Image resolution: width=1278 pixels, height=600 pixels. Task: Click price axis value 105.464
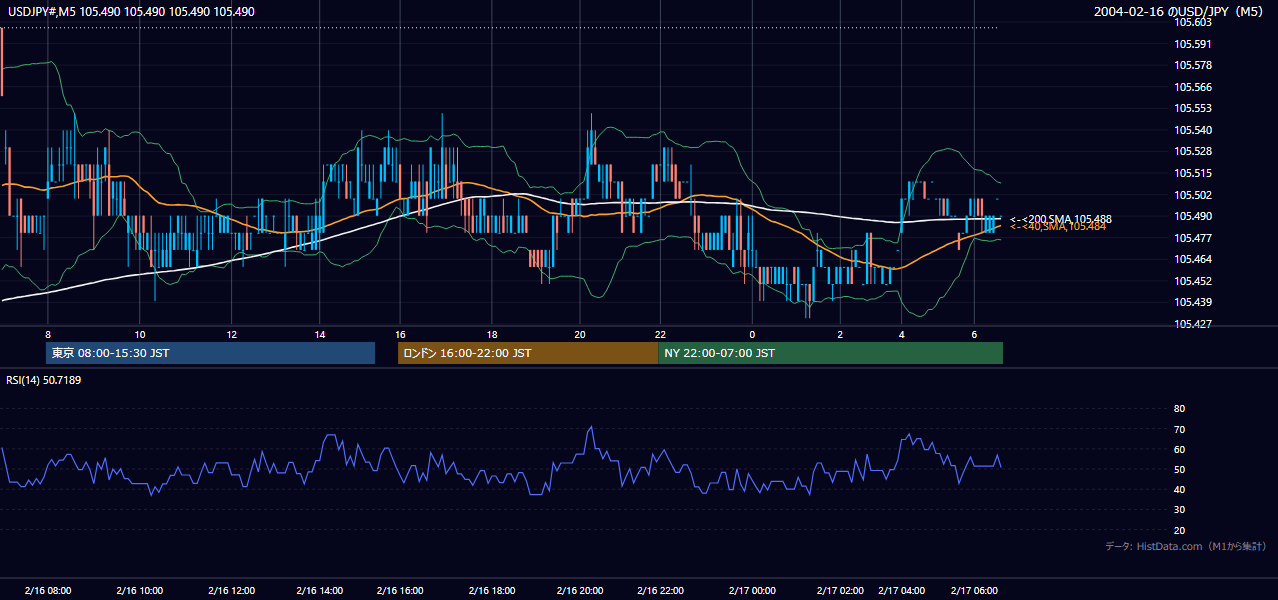pos(1193,259)
